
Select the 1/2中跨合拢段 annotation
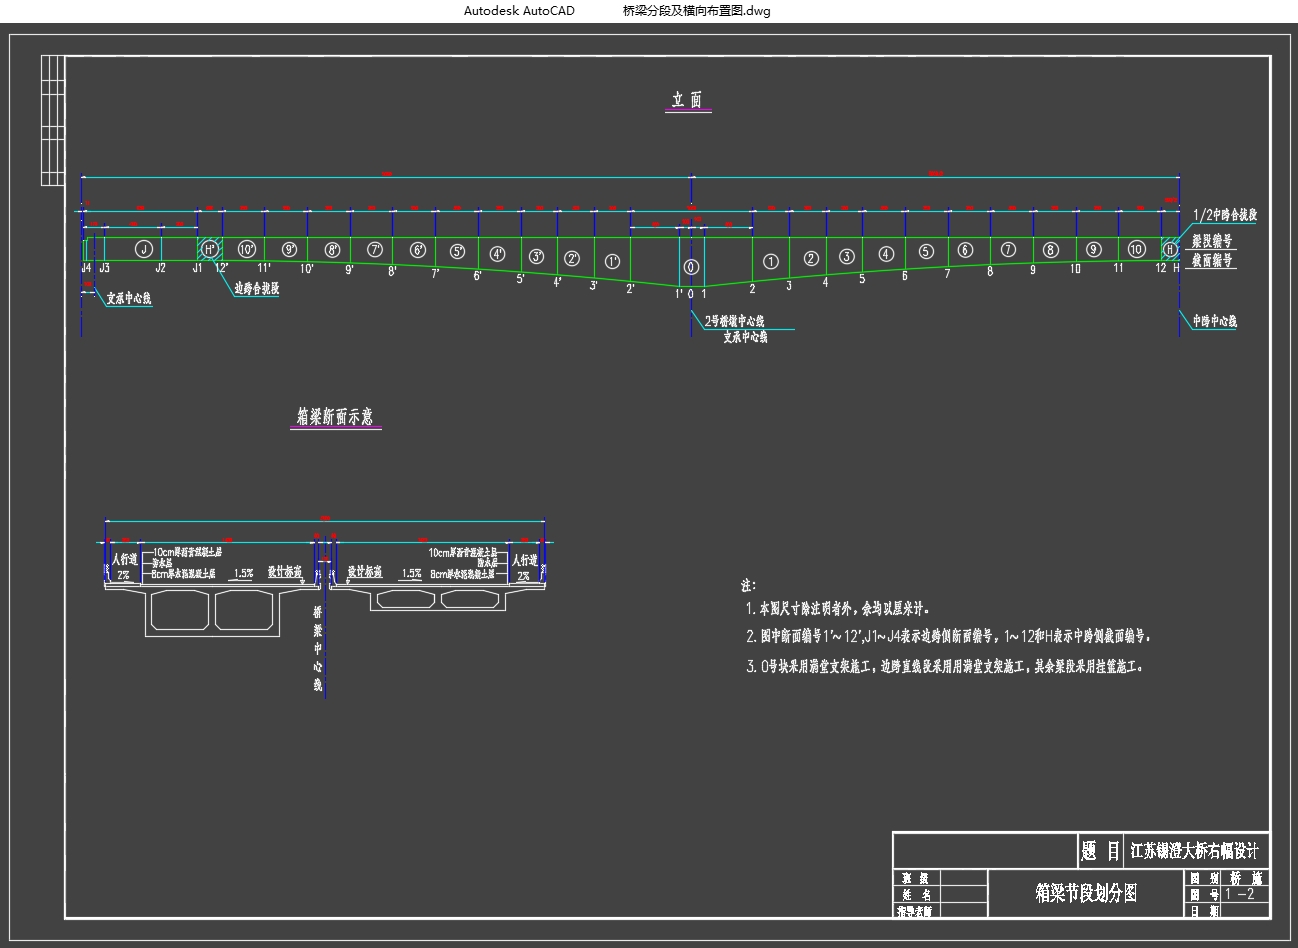pos(1225,215)
